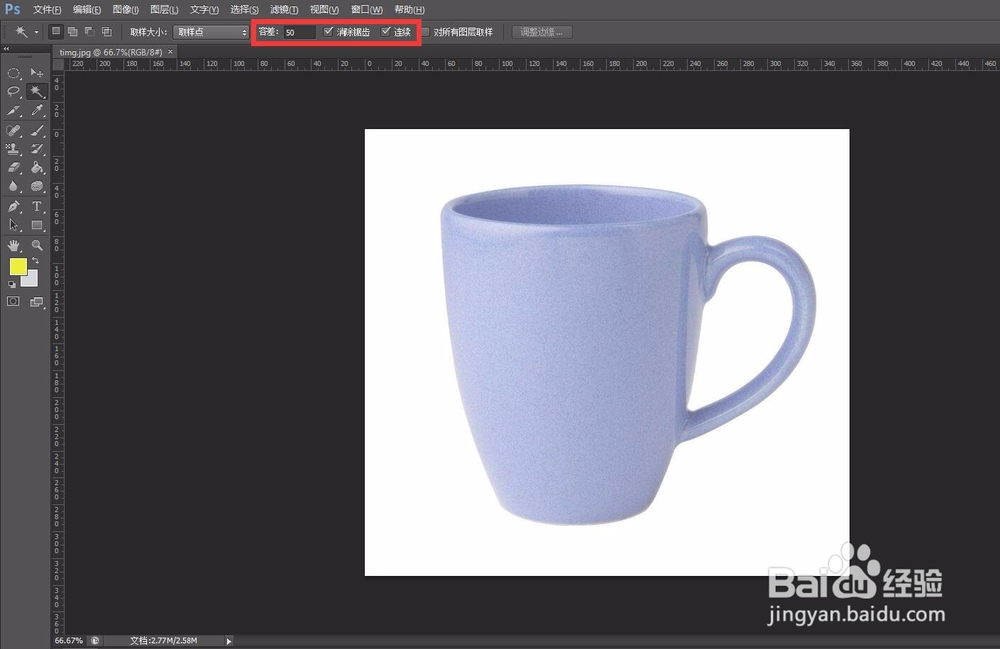The height and width of the screenshot is (649, 1000).
Task: Open the 取样大小 sample size dropdown
Action: pos(211,32)
